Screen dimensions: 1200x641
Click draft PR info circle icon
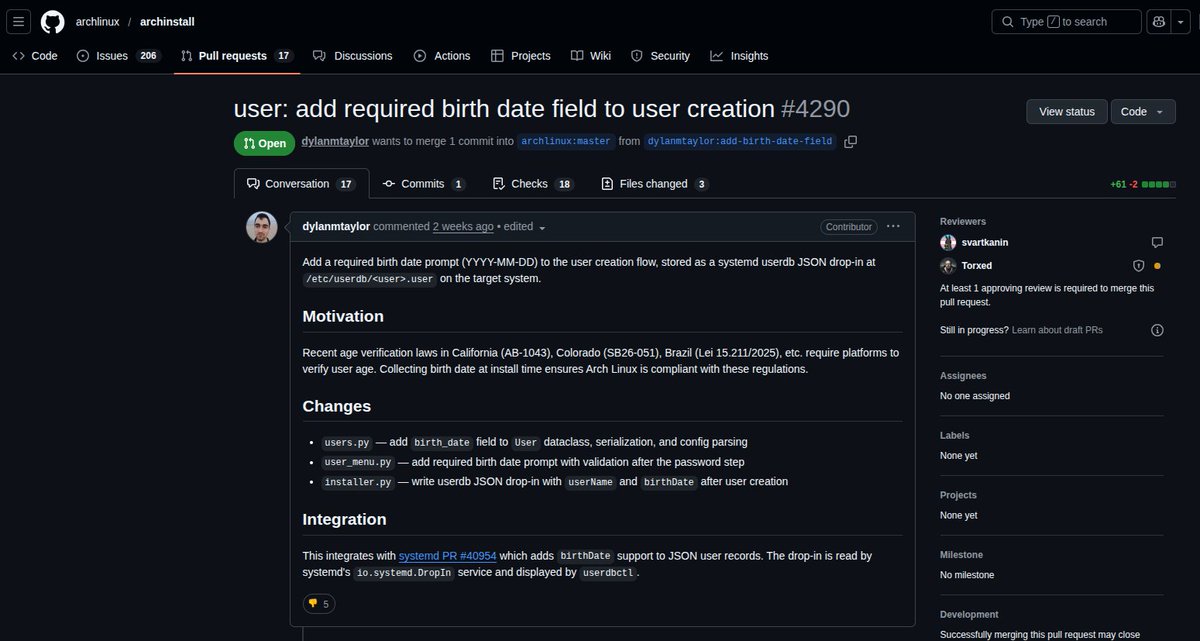click(x=1157, y=330)
